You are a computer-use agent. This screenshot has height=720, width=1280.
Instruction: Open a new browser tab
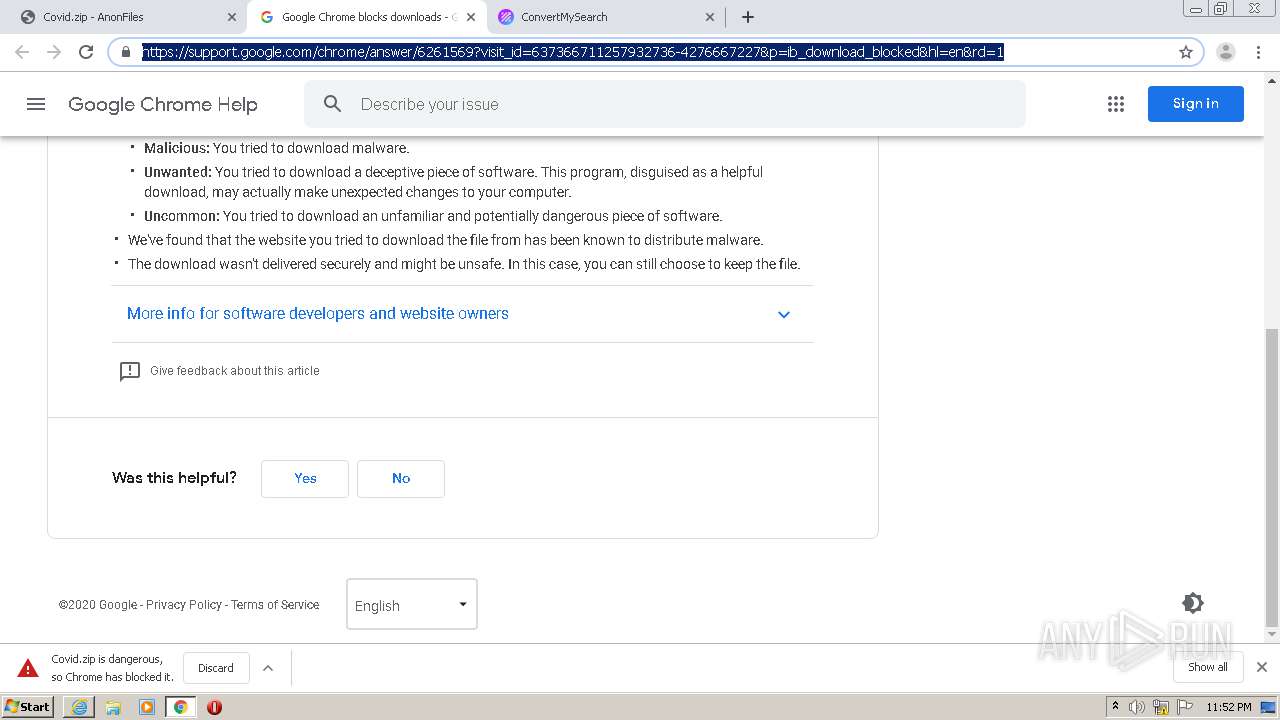pos(748,17)
